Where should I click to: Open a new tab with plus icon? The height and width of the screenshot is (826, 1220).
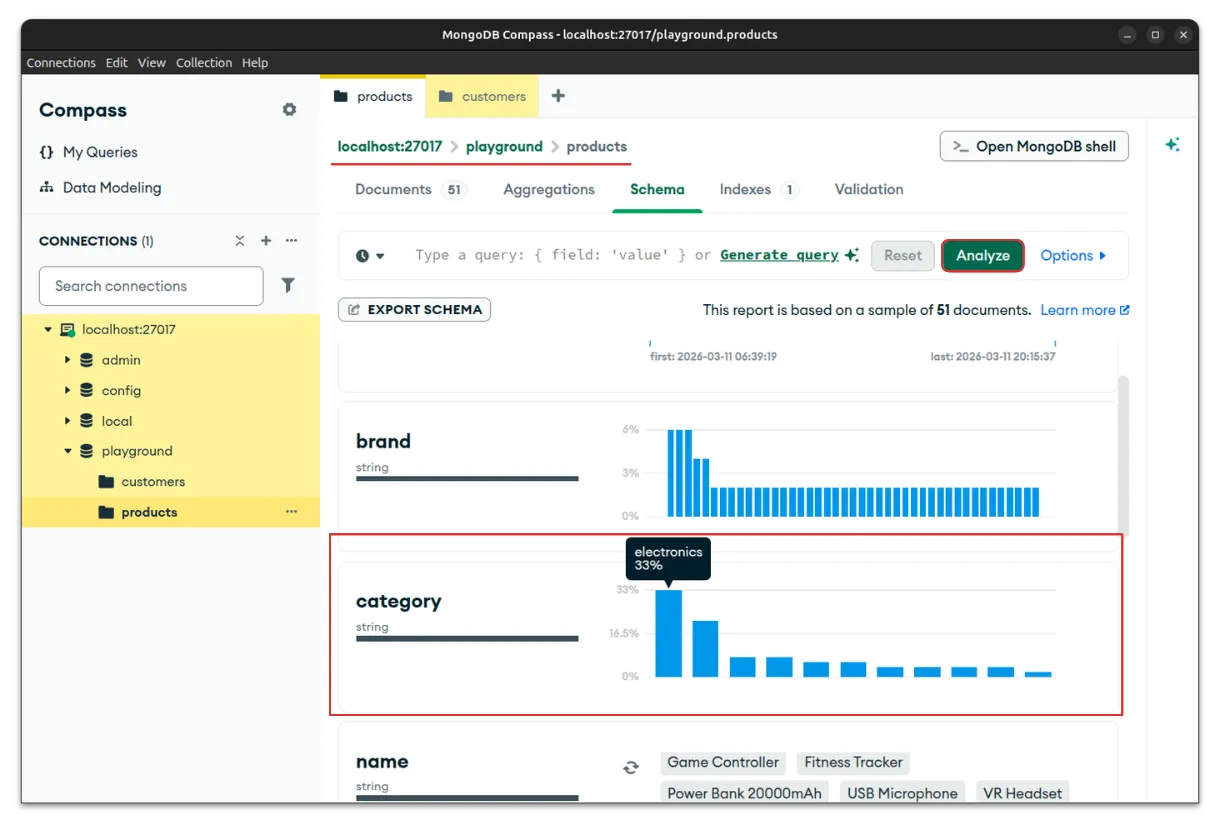(558, 96)
